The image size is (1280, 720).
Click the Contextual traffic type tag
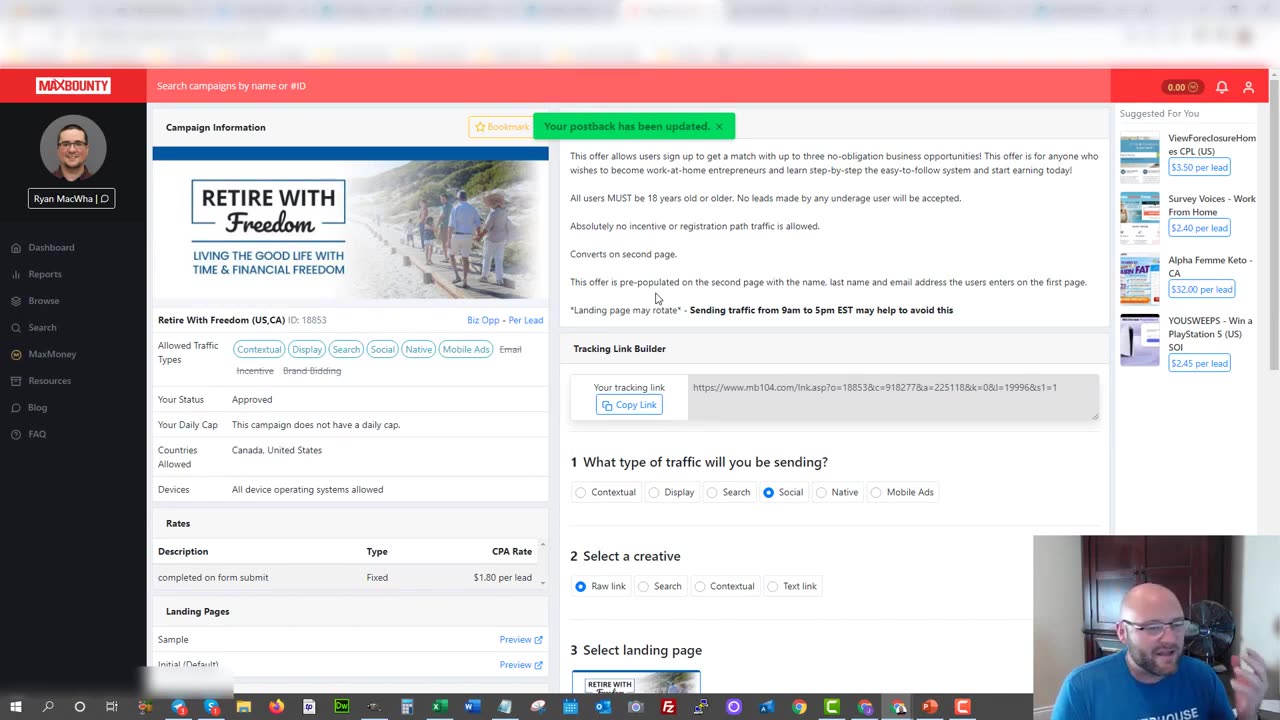click(259, 349)
